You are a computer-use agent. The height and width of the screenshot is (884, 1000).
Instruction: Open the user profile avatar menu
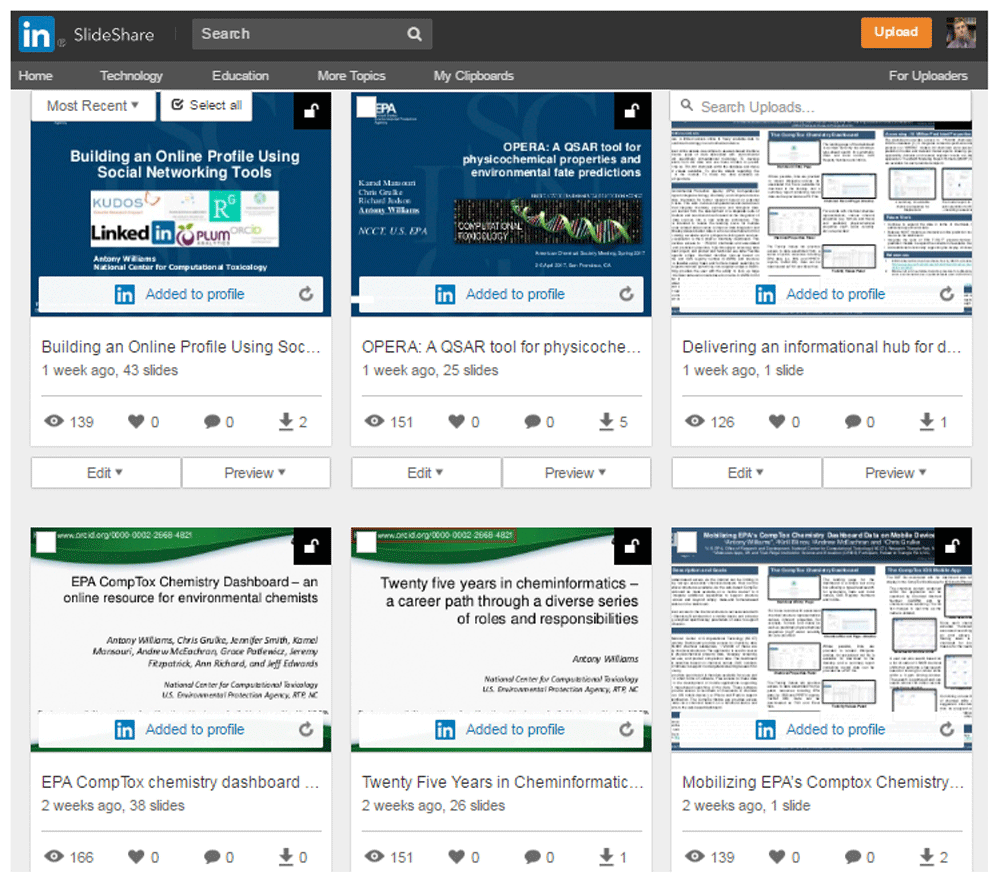pyautogui.click(x=961, y=33)
